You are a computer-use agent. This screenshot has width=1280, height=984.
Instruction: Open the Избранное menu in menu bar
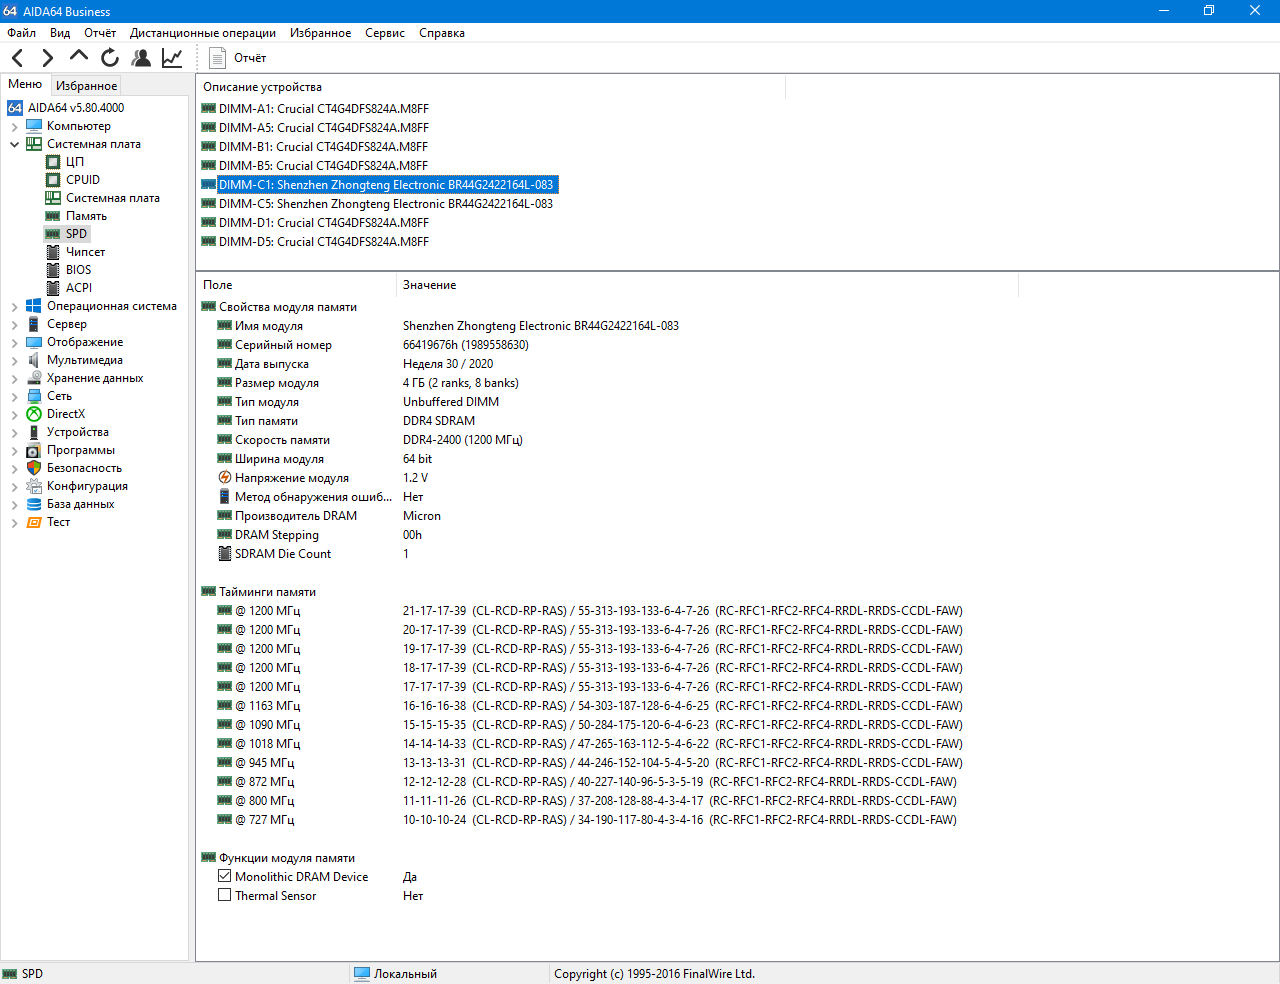(320, 33)
